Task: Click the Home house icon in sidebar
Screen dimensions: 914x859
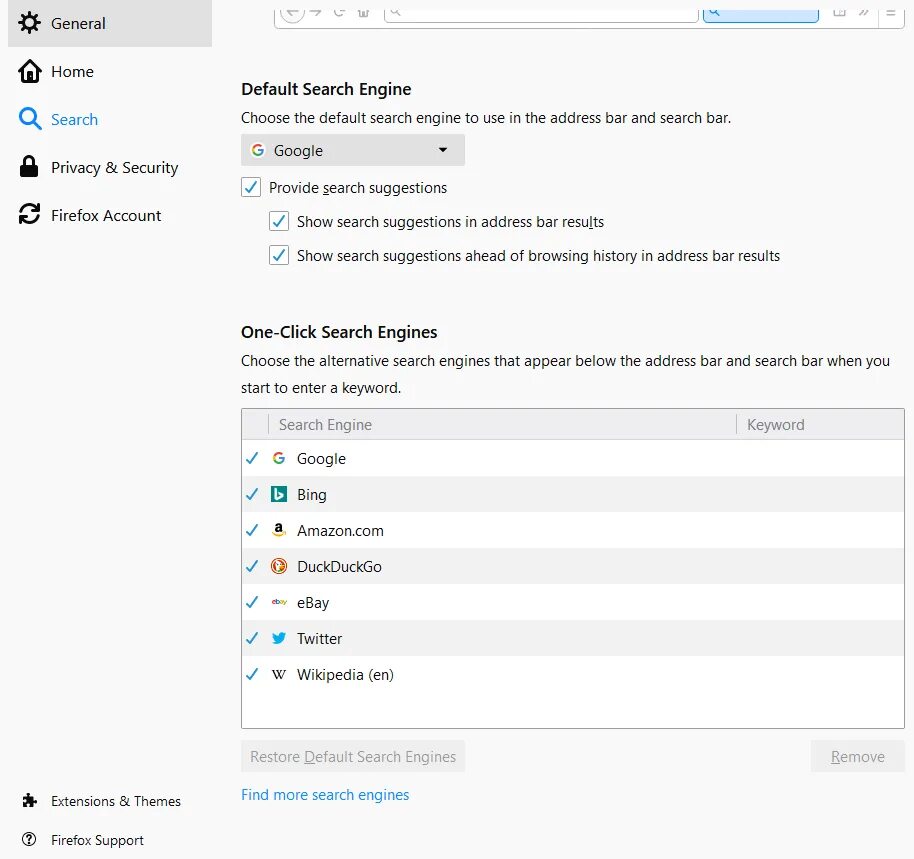Action: pyautogui.click(x=30, y=71)
